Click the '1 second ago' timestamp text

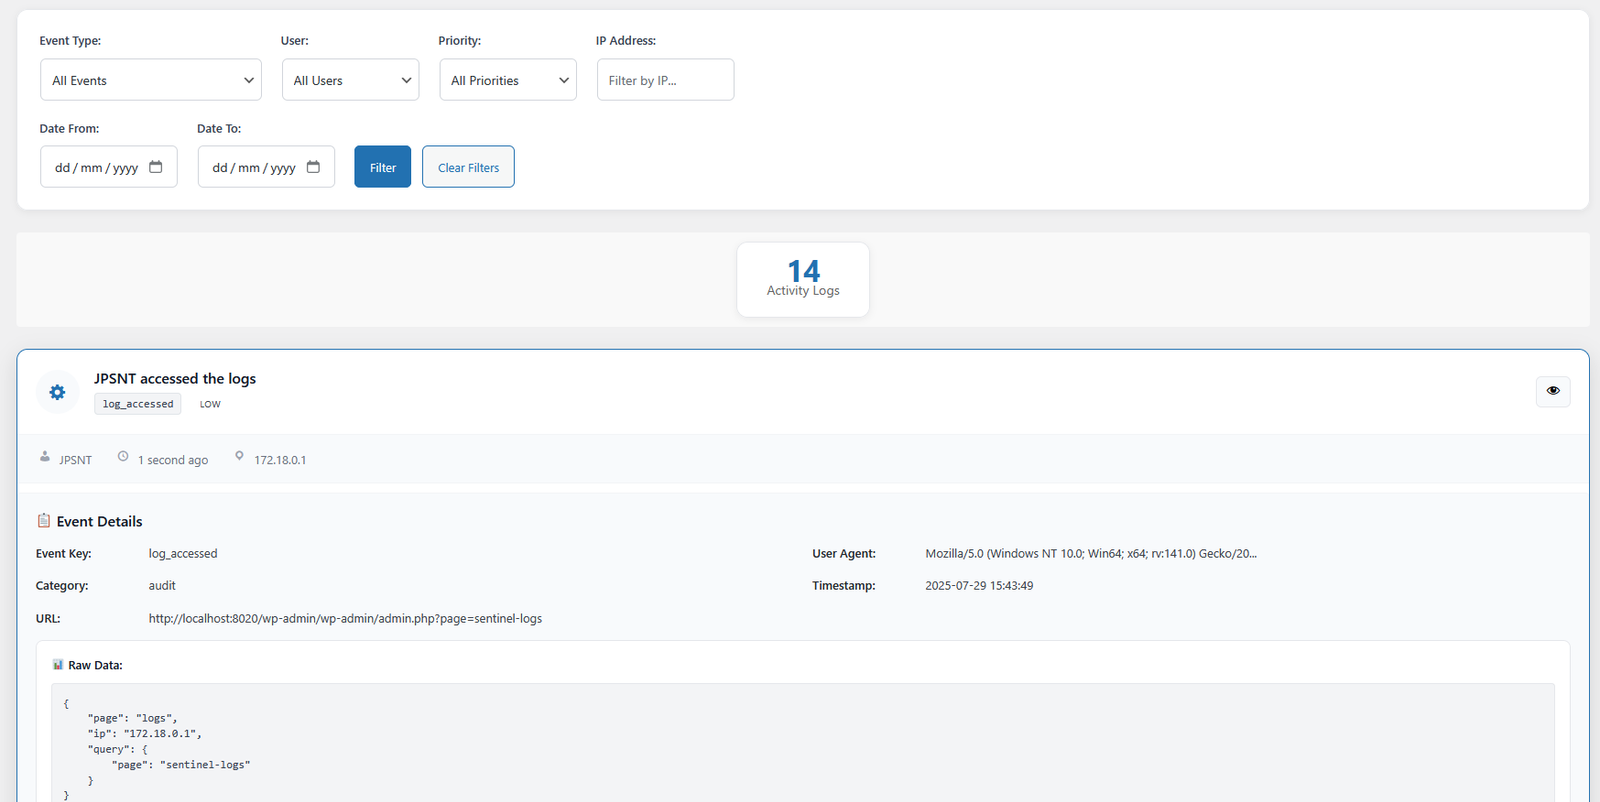pos(173,460)
